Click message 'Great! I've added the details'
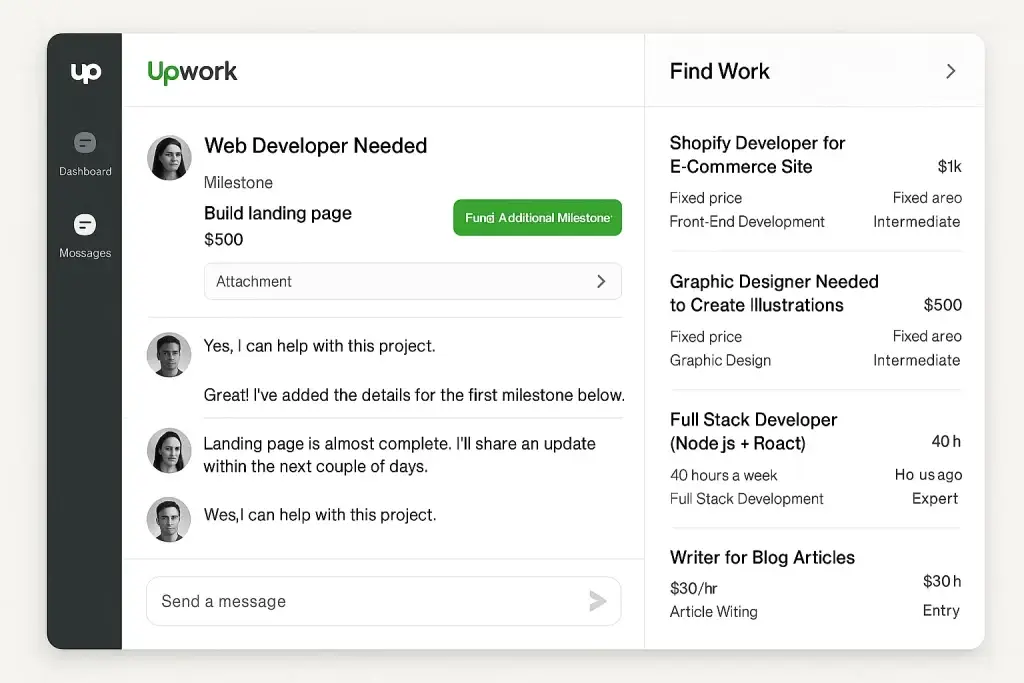1024x683 pixels. coord(414,395)
